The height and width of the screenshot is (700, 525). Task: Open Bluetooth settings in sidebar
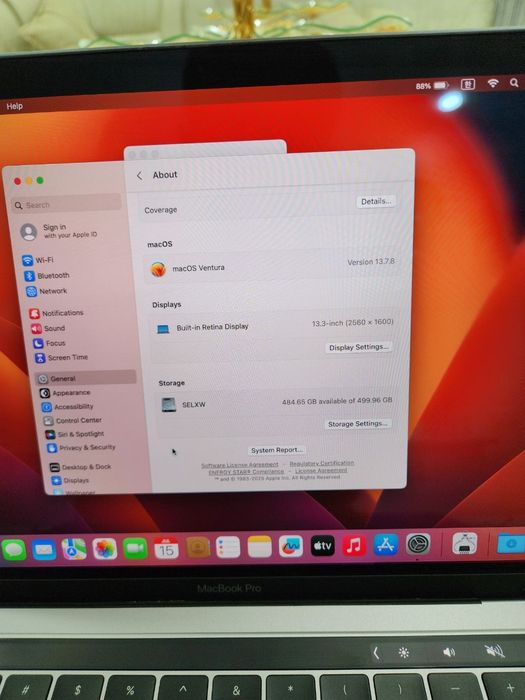(47, 275)
